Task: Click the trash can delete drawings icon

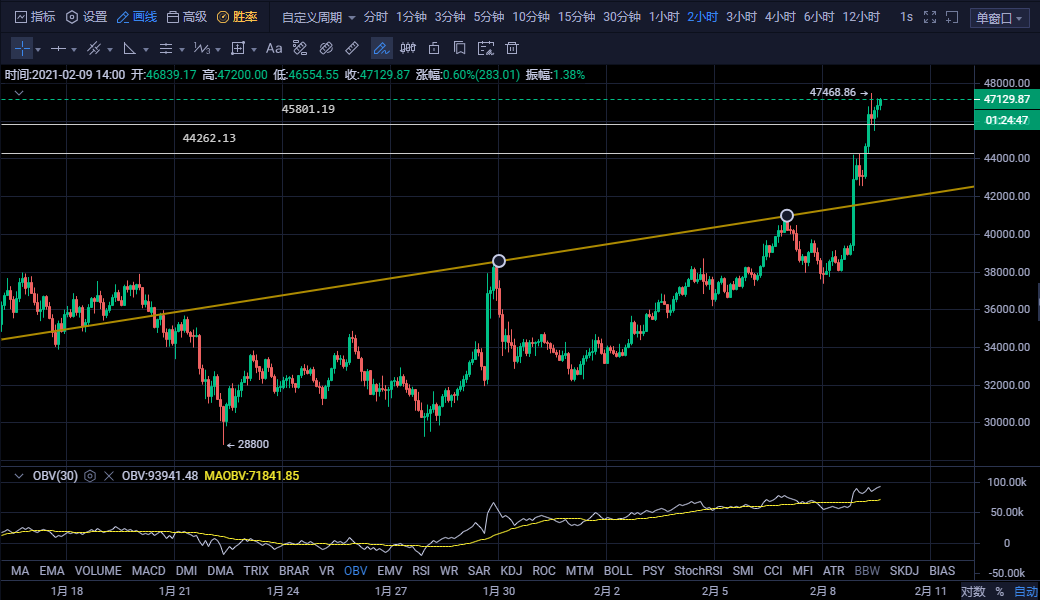Action: point(511,48)
